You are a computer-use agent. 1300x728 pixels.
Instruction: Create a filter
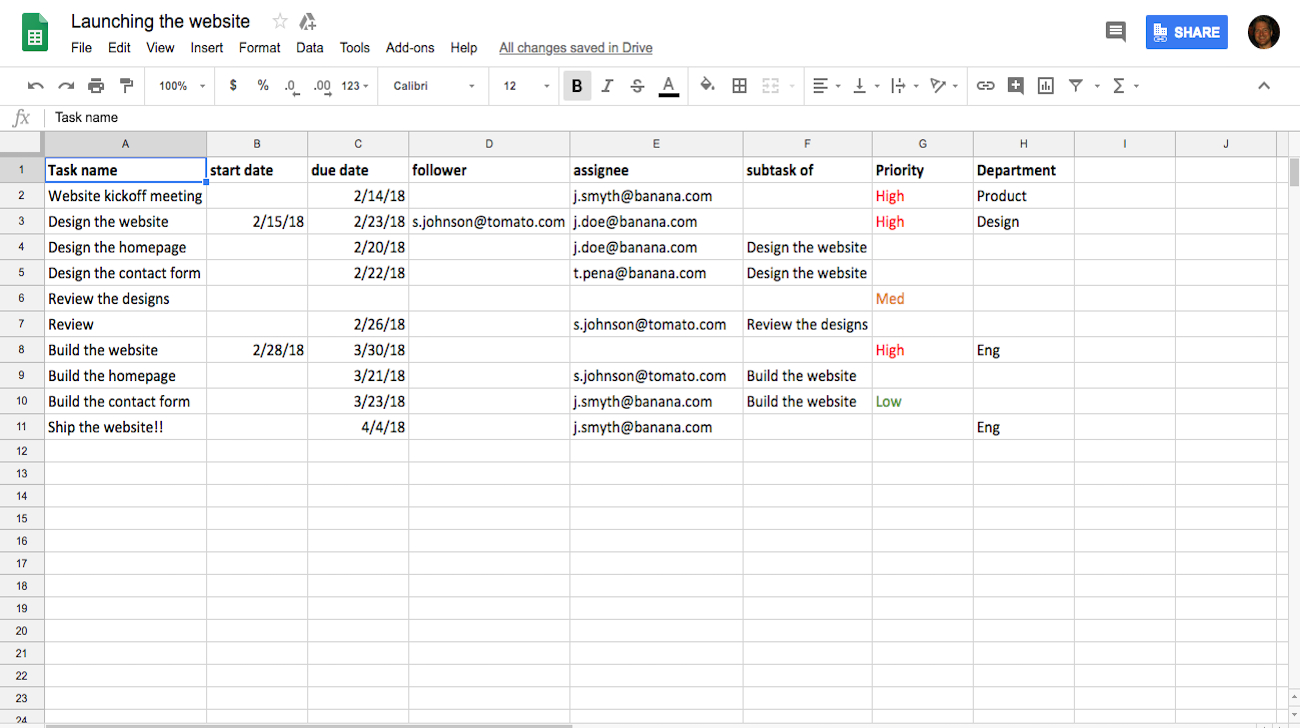(1077, 85)
